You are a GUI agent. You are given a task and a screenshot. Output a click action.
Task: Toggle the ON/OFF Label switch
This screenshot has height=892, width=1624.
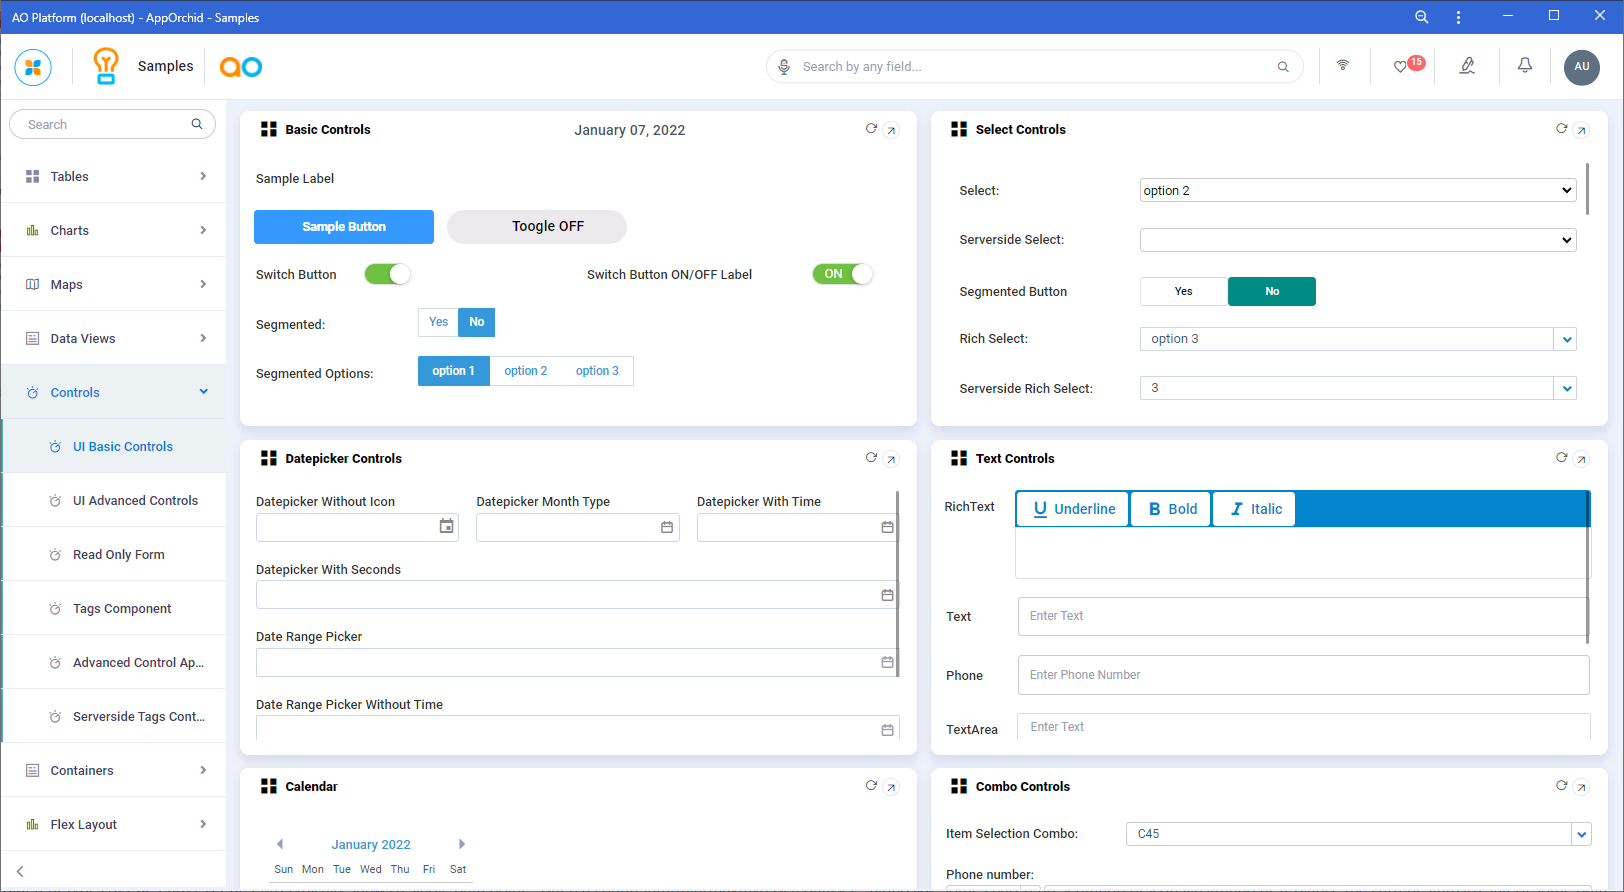pos(842,274)
